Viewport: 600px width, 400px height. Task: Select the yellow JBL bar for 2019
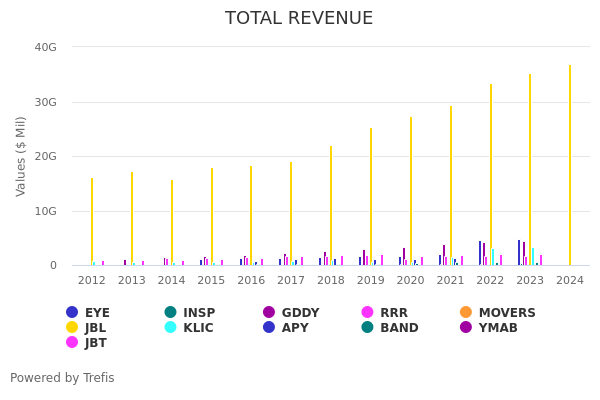[x=370, y=196]
